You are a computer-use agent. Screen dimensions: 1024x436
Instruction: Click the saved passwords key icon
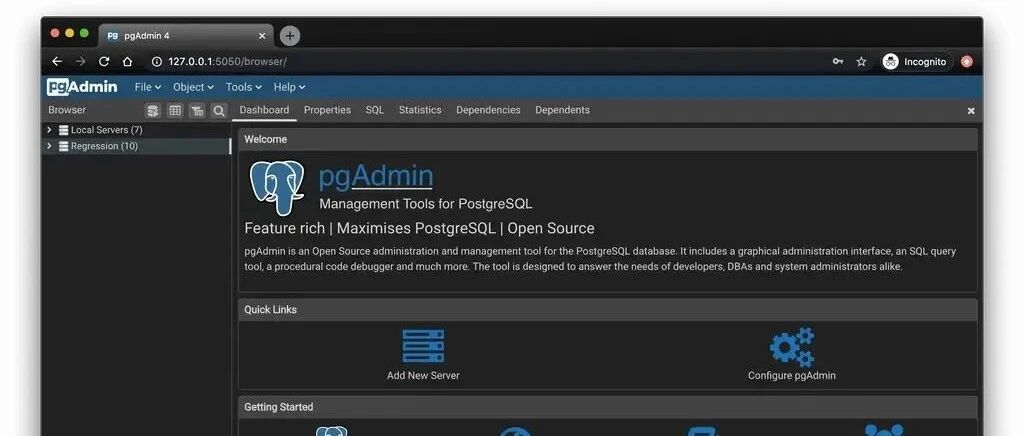(838, 61)
